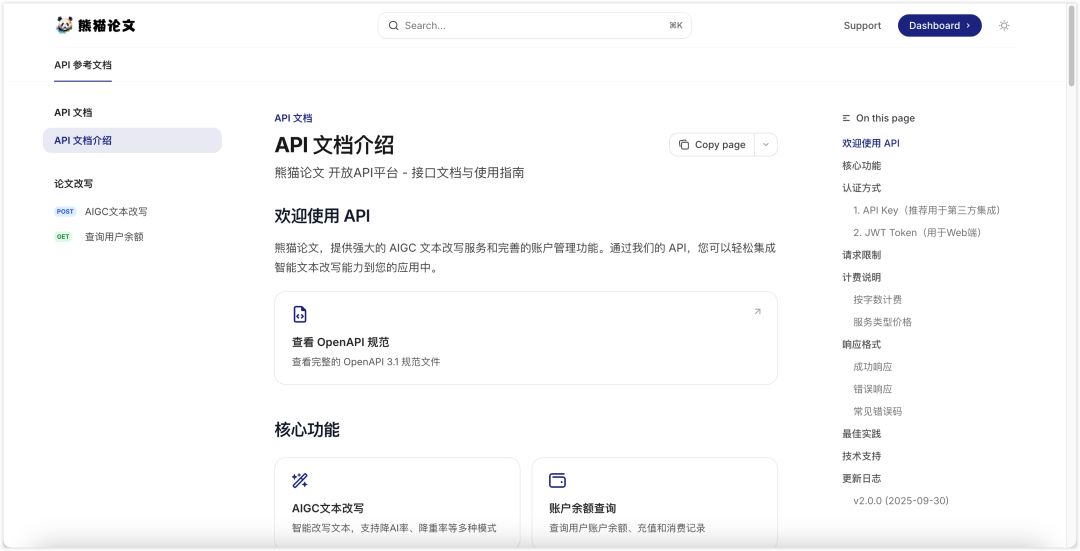Viewport: 1080px width, 551px height.
Task: Open 查询用户余额 sidebar entry
Action: click(114, 237)
